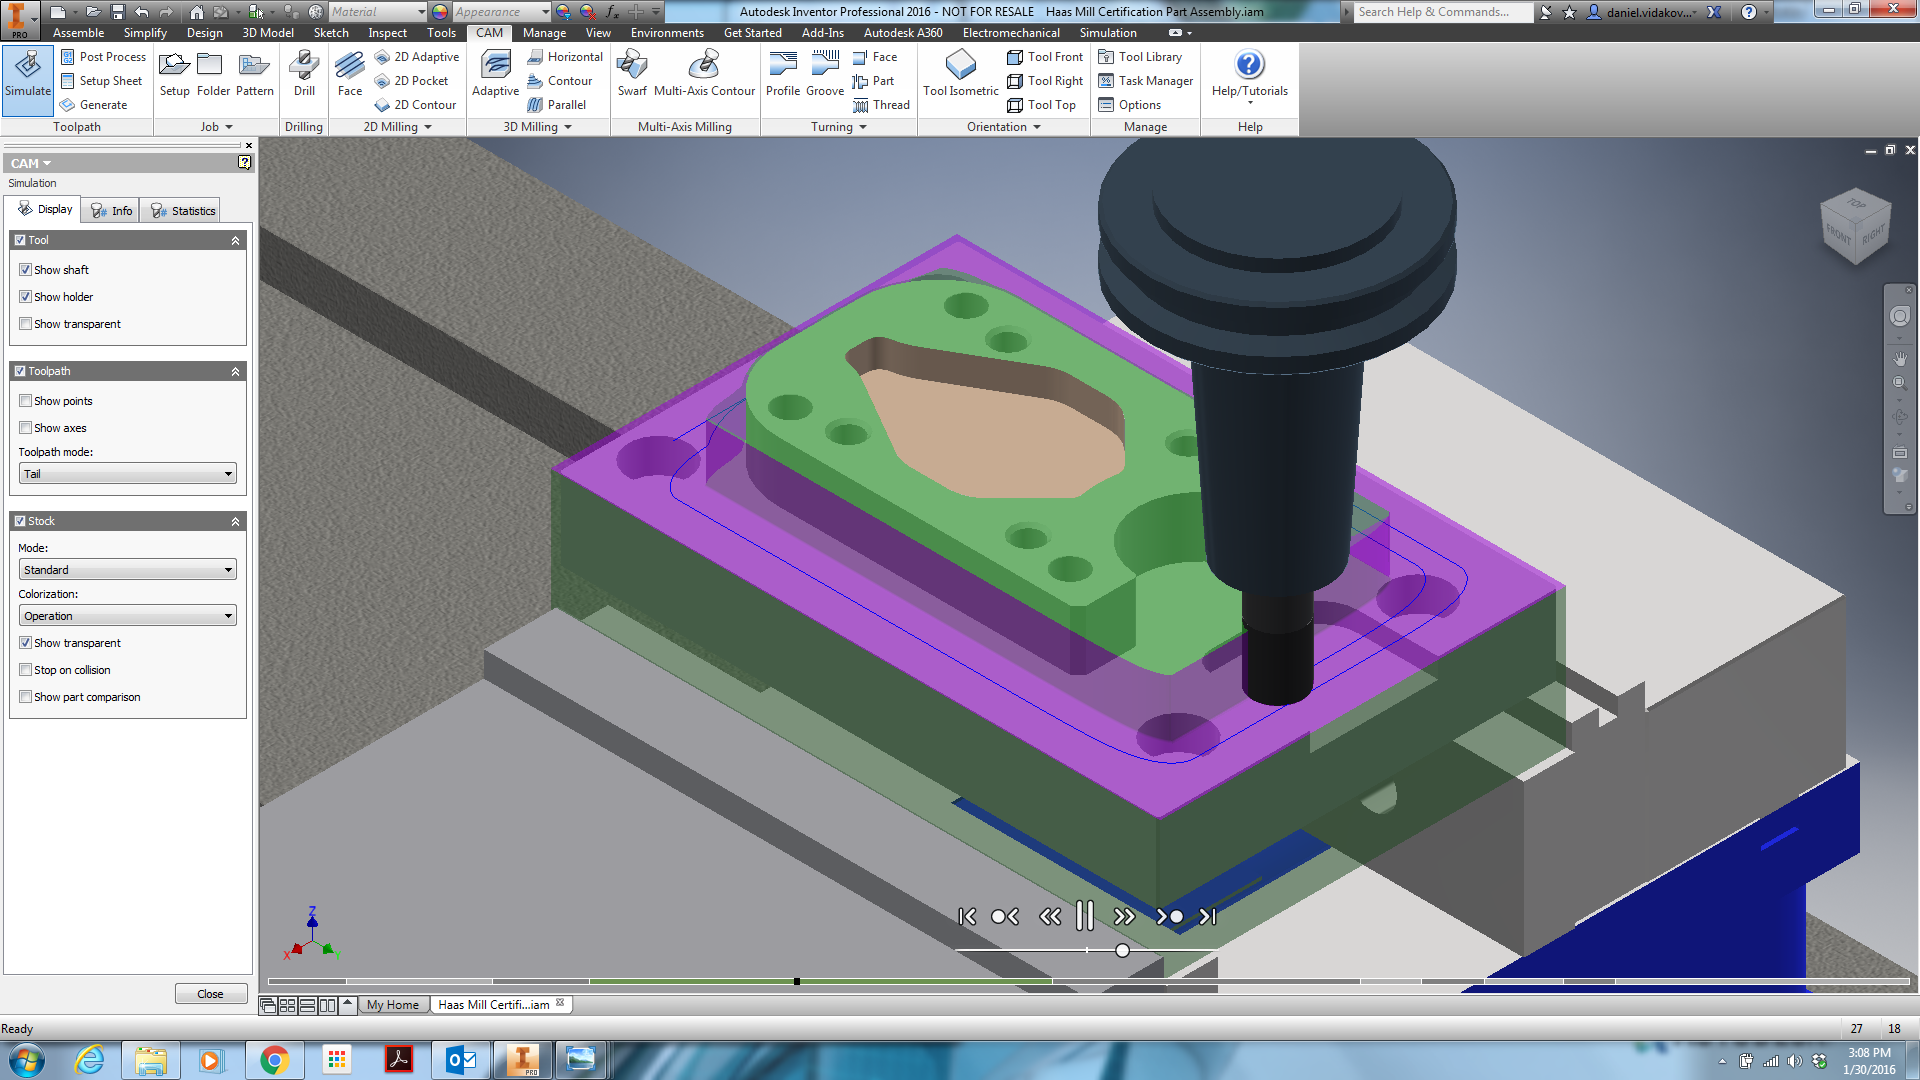Select the Swarf multi-axis tool

tap(632, 75)
